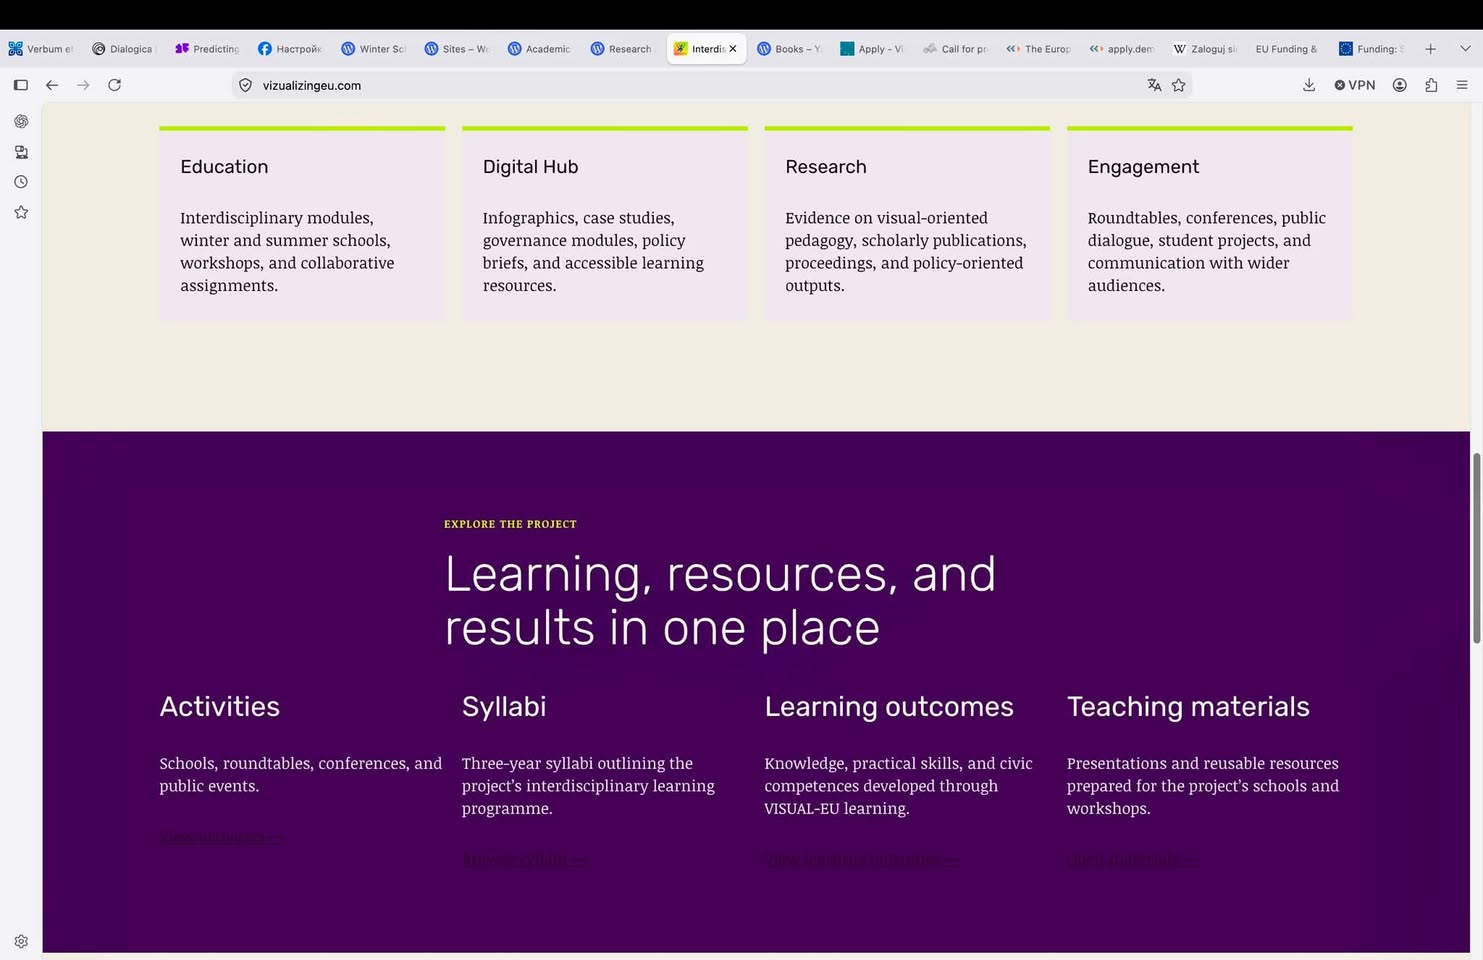Open the extensions puzzle icon

1431,85
